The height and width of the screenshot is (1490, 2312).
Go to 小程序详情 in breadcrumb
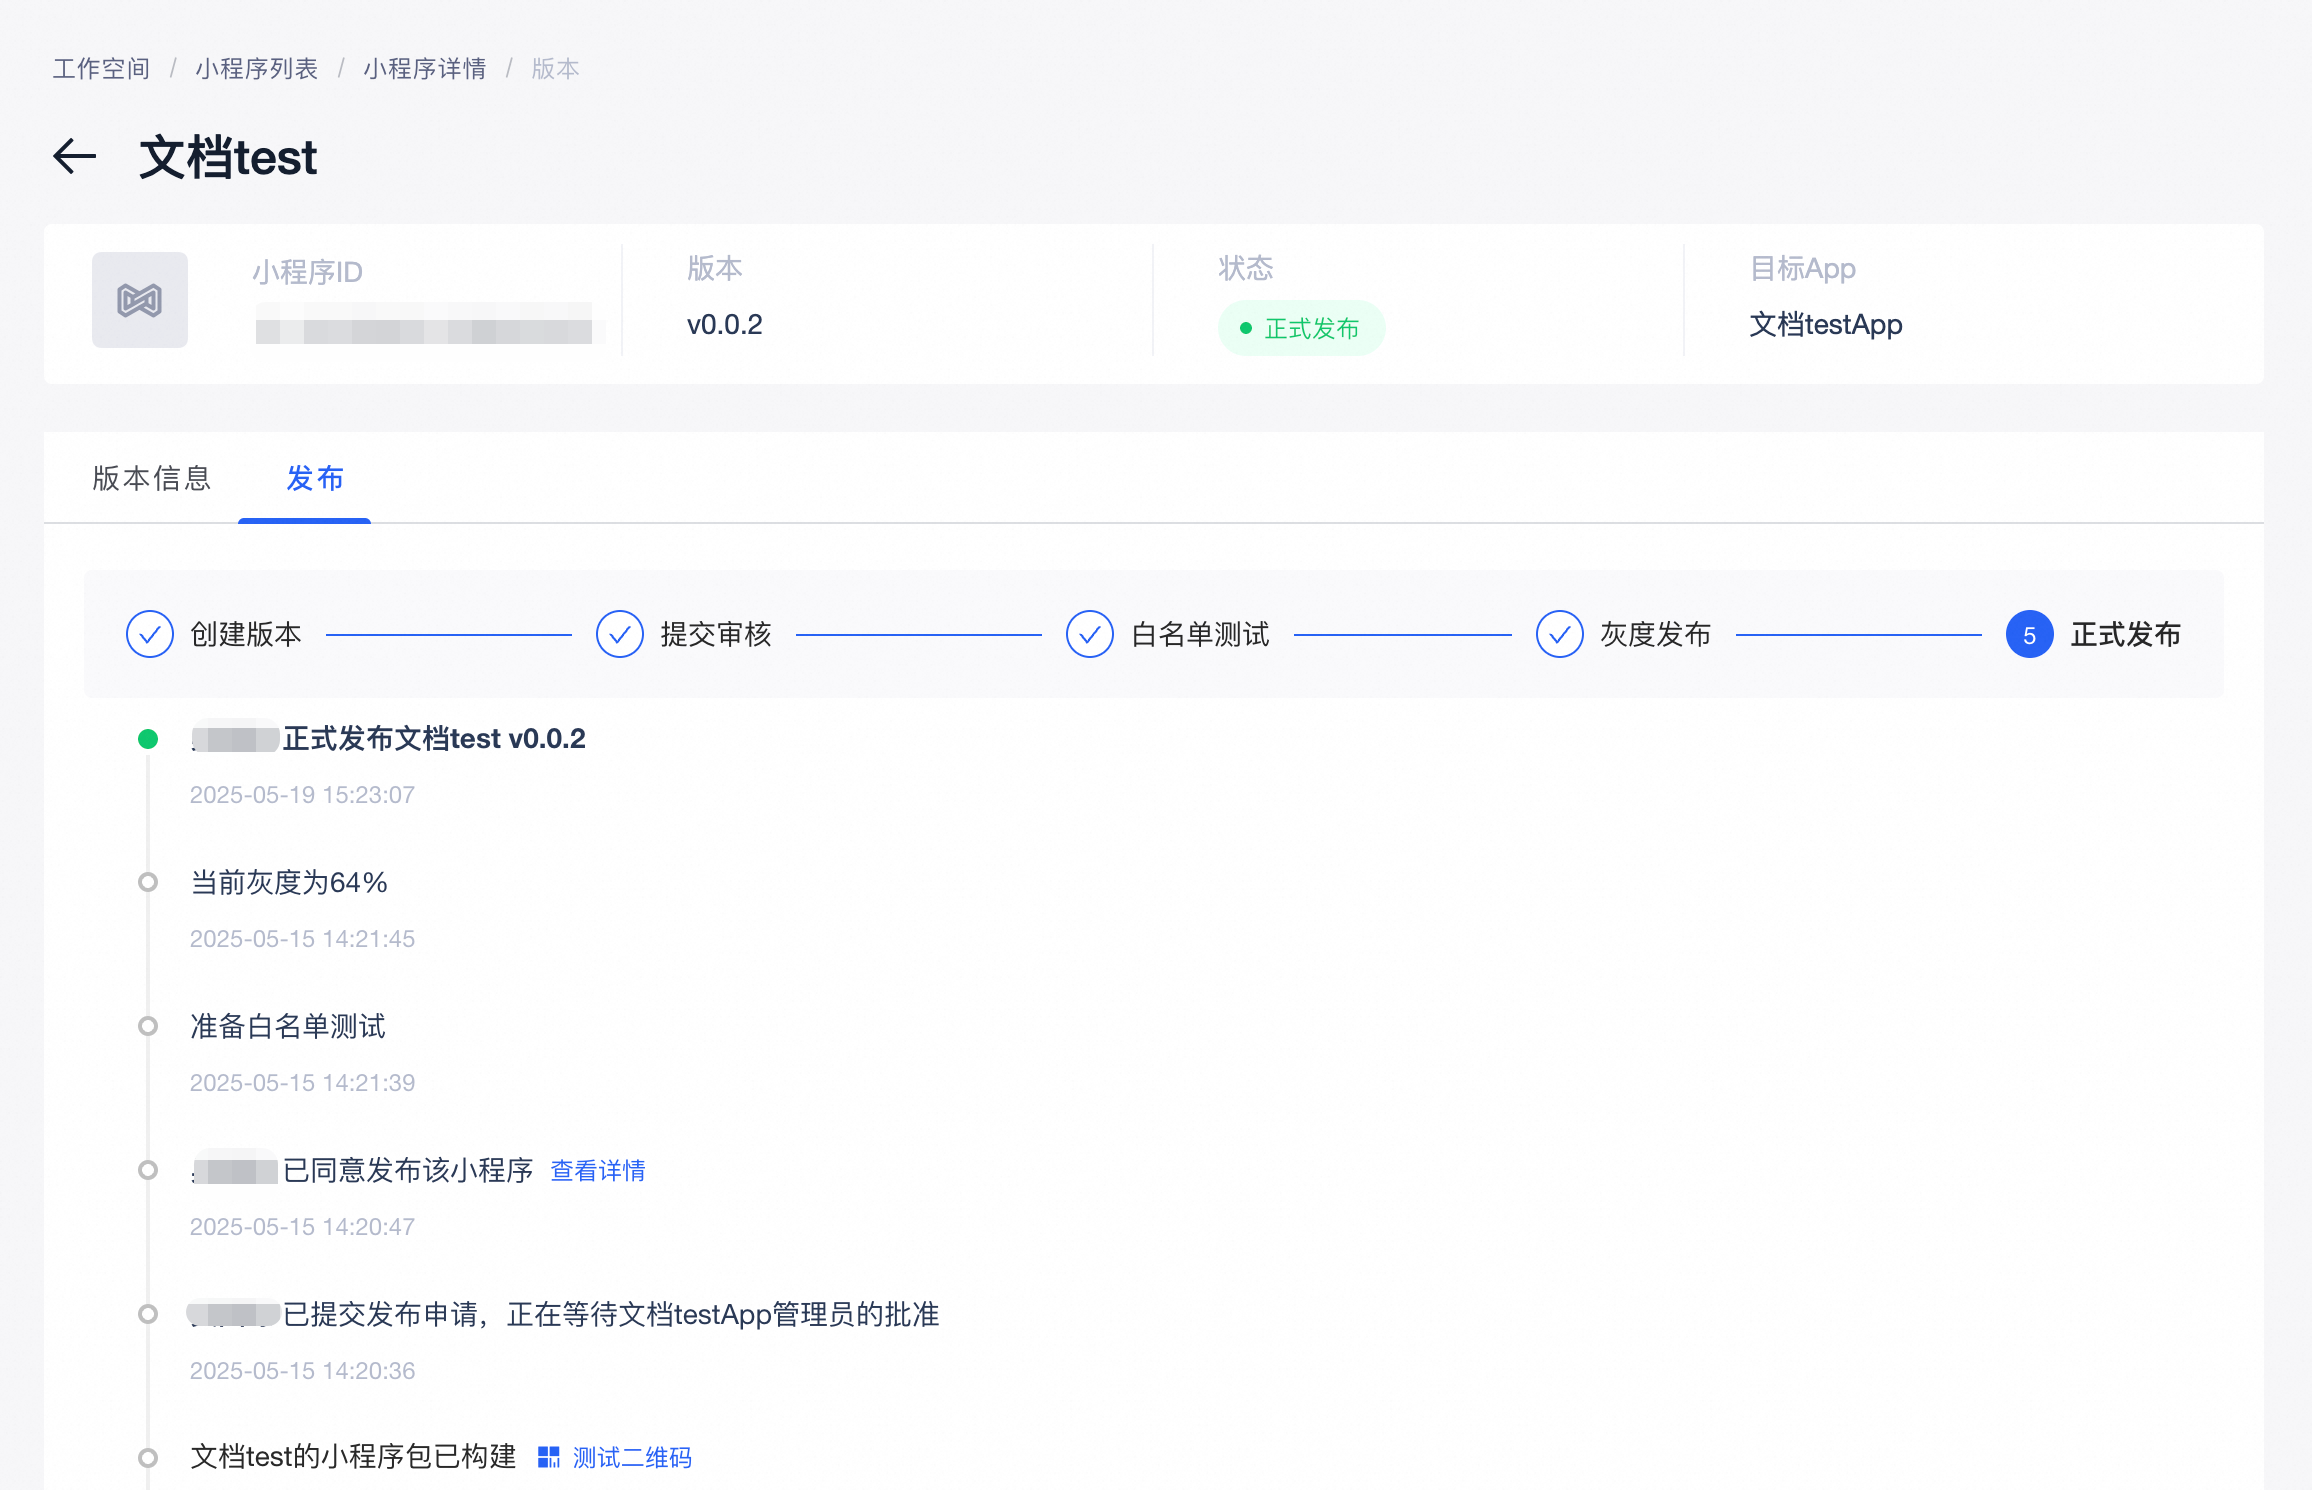click(x=425, y=68)
